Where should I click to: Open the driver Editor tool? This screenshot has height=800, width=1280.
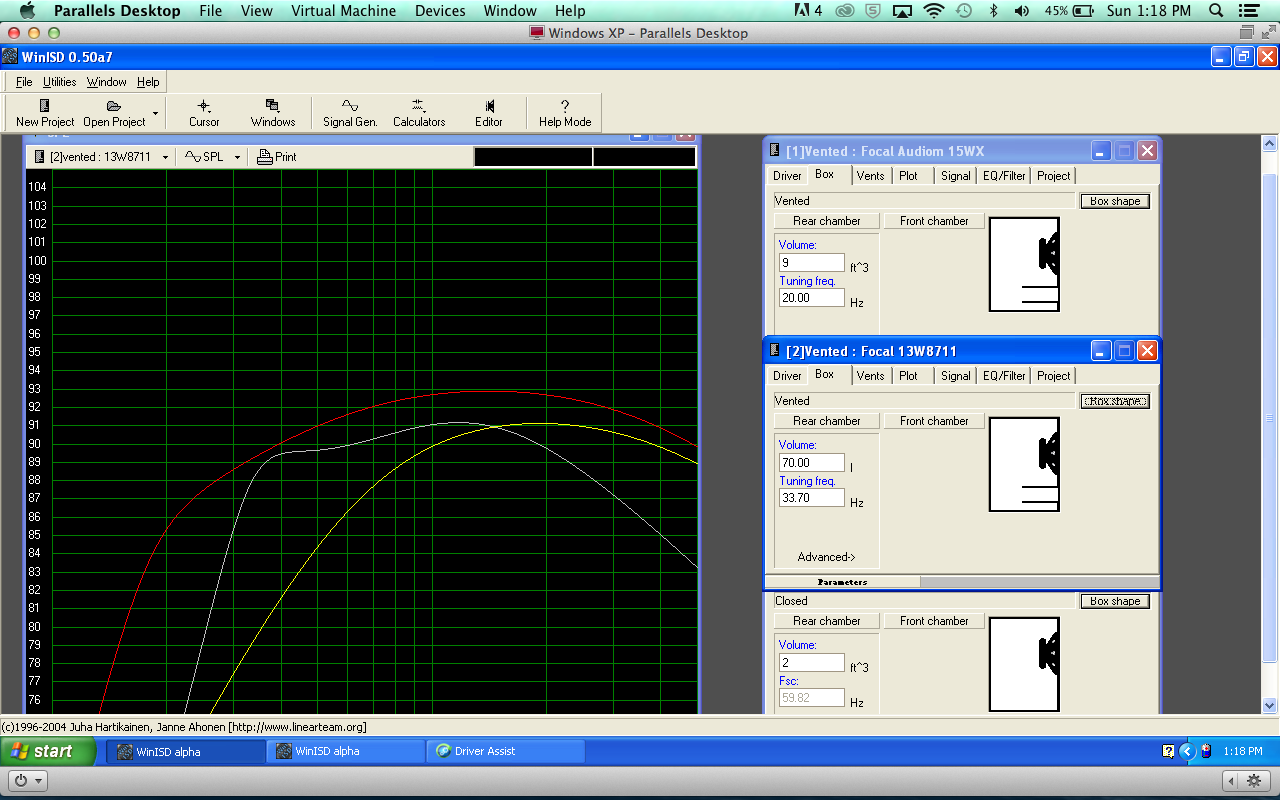click(x=489, y=112)
